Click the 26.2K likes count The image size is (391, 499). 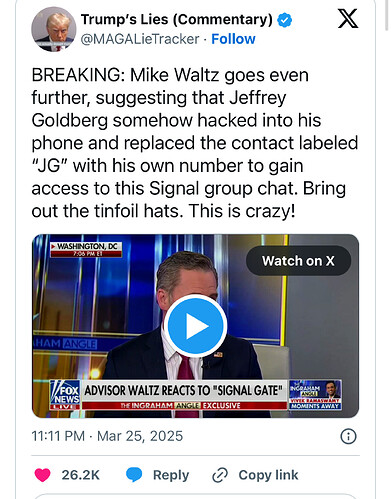[80, 475]
